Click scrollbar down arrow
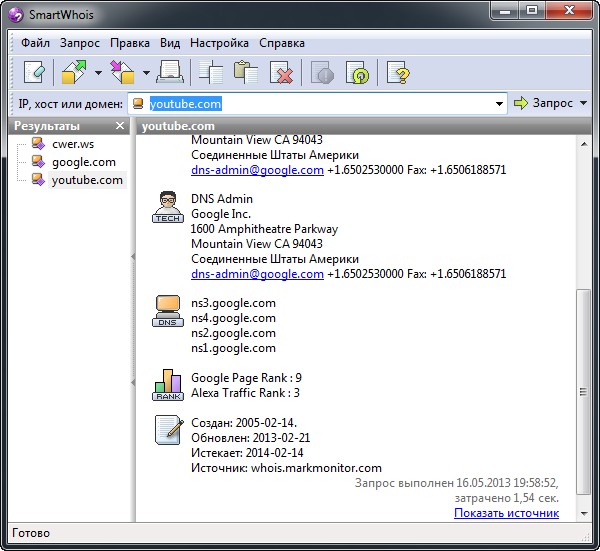 [584, 513]
